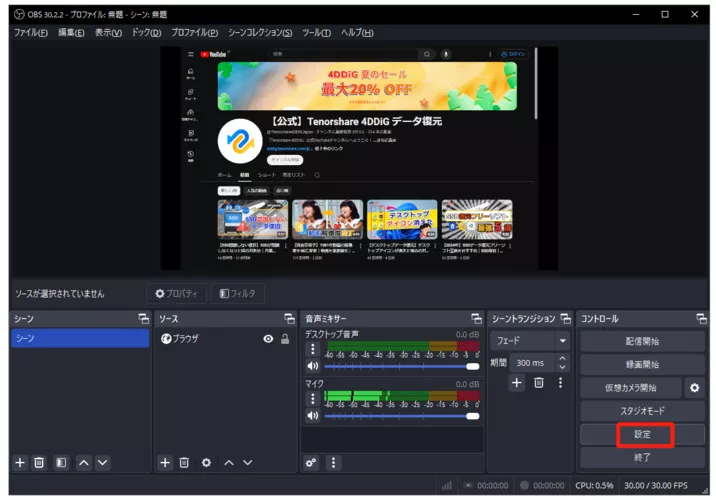Remove transition using trash icon
This screenshot has height=500, width=716.
[538, 382]
